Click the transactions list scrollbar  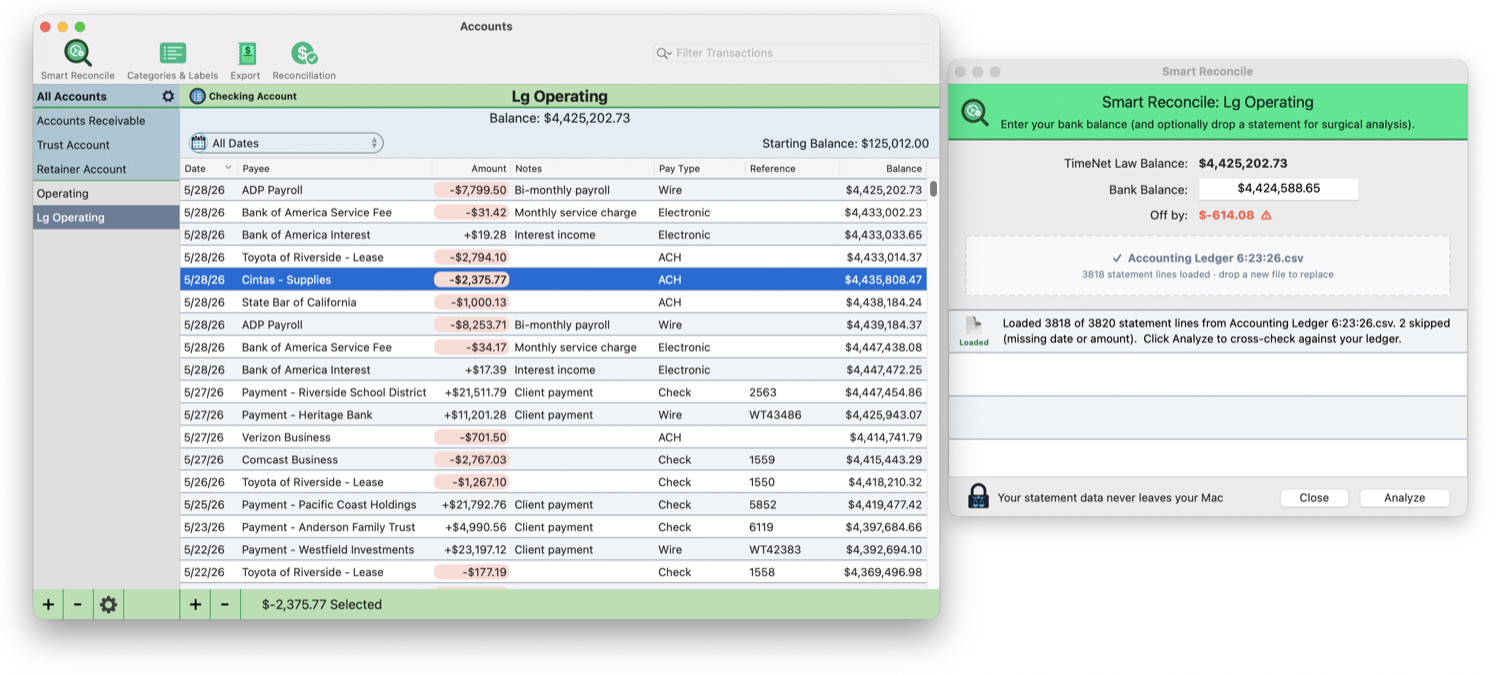(933, 188)
